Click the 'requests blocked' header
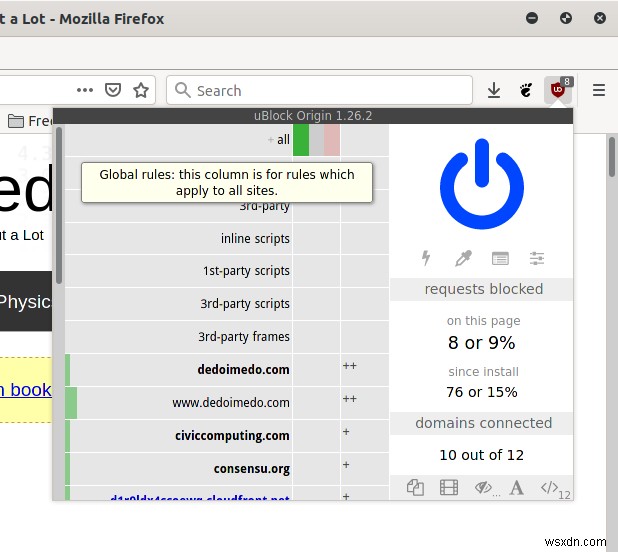The height and width of the screenshot is (552, 618). coord(484,289)
